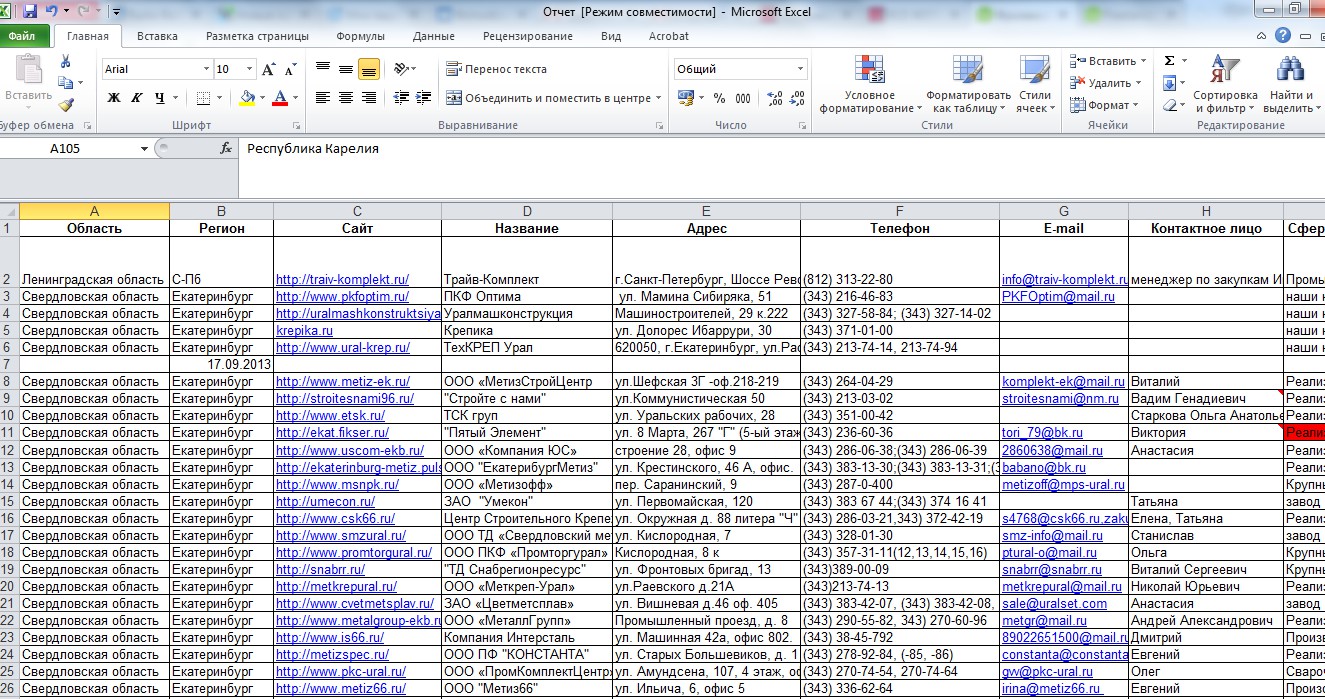
Task: Open the Excel Help question icon
Action: pos(1283,36)
